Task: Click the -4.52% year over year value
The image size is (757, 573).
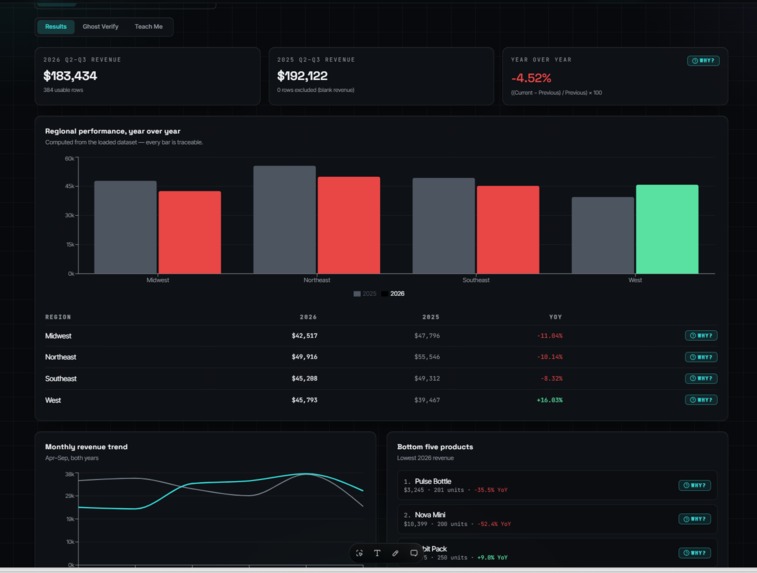Action: (531, 78)
